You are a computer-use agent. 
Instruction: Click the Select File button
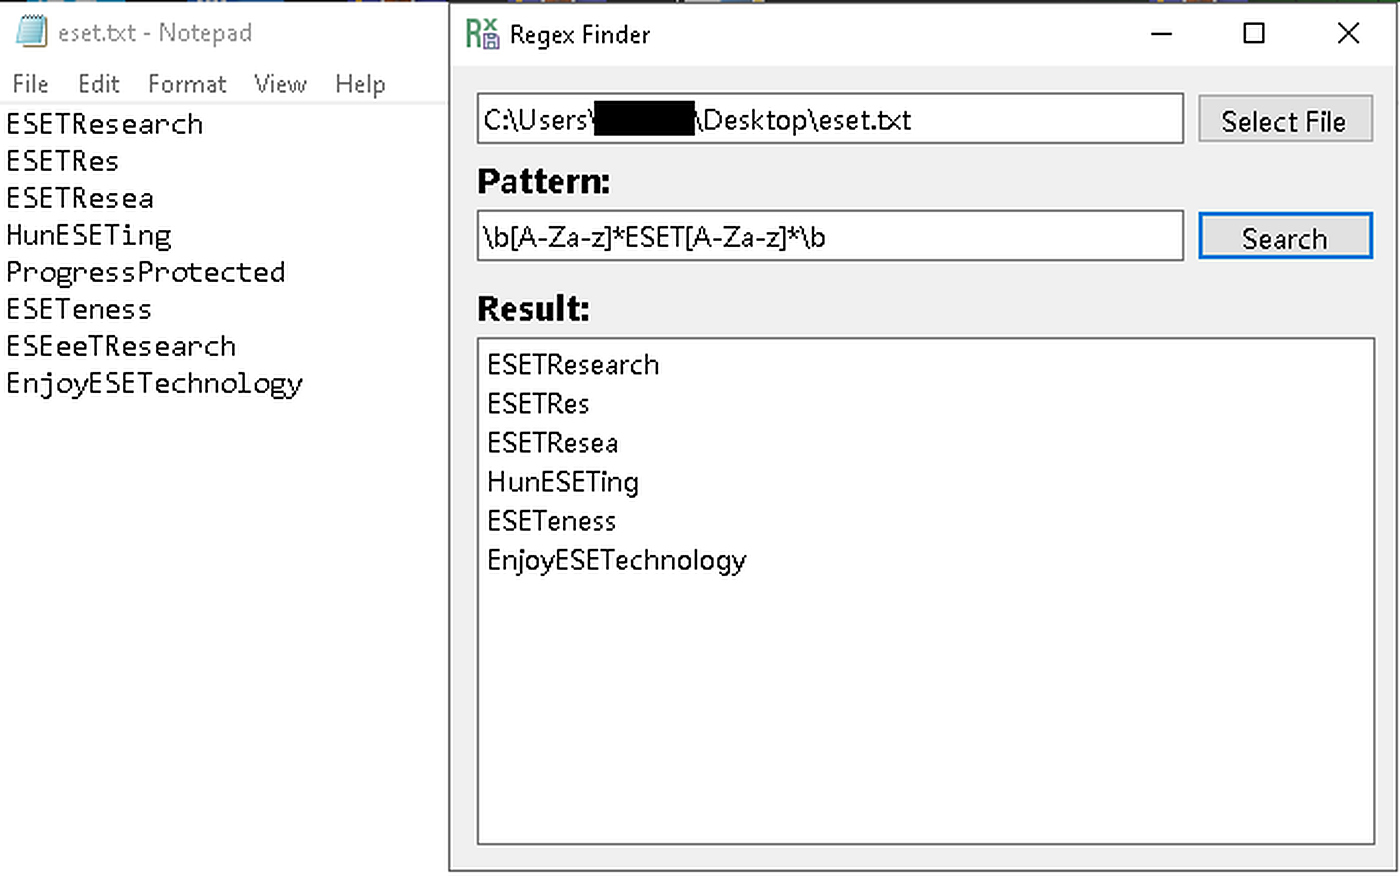1284,121
